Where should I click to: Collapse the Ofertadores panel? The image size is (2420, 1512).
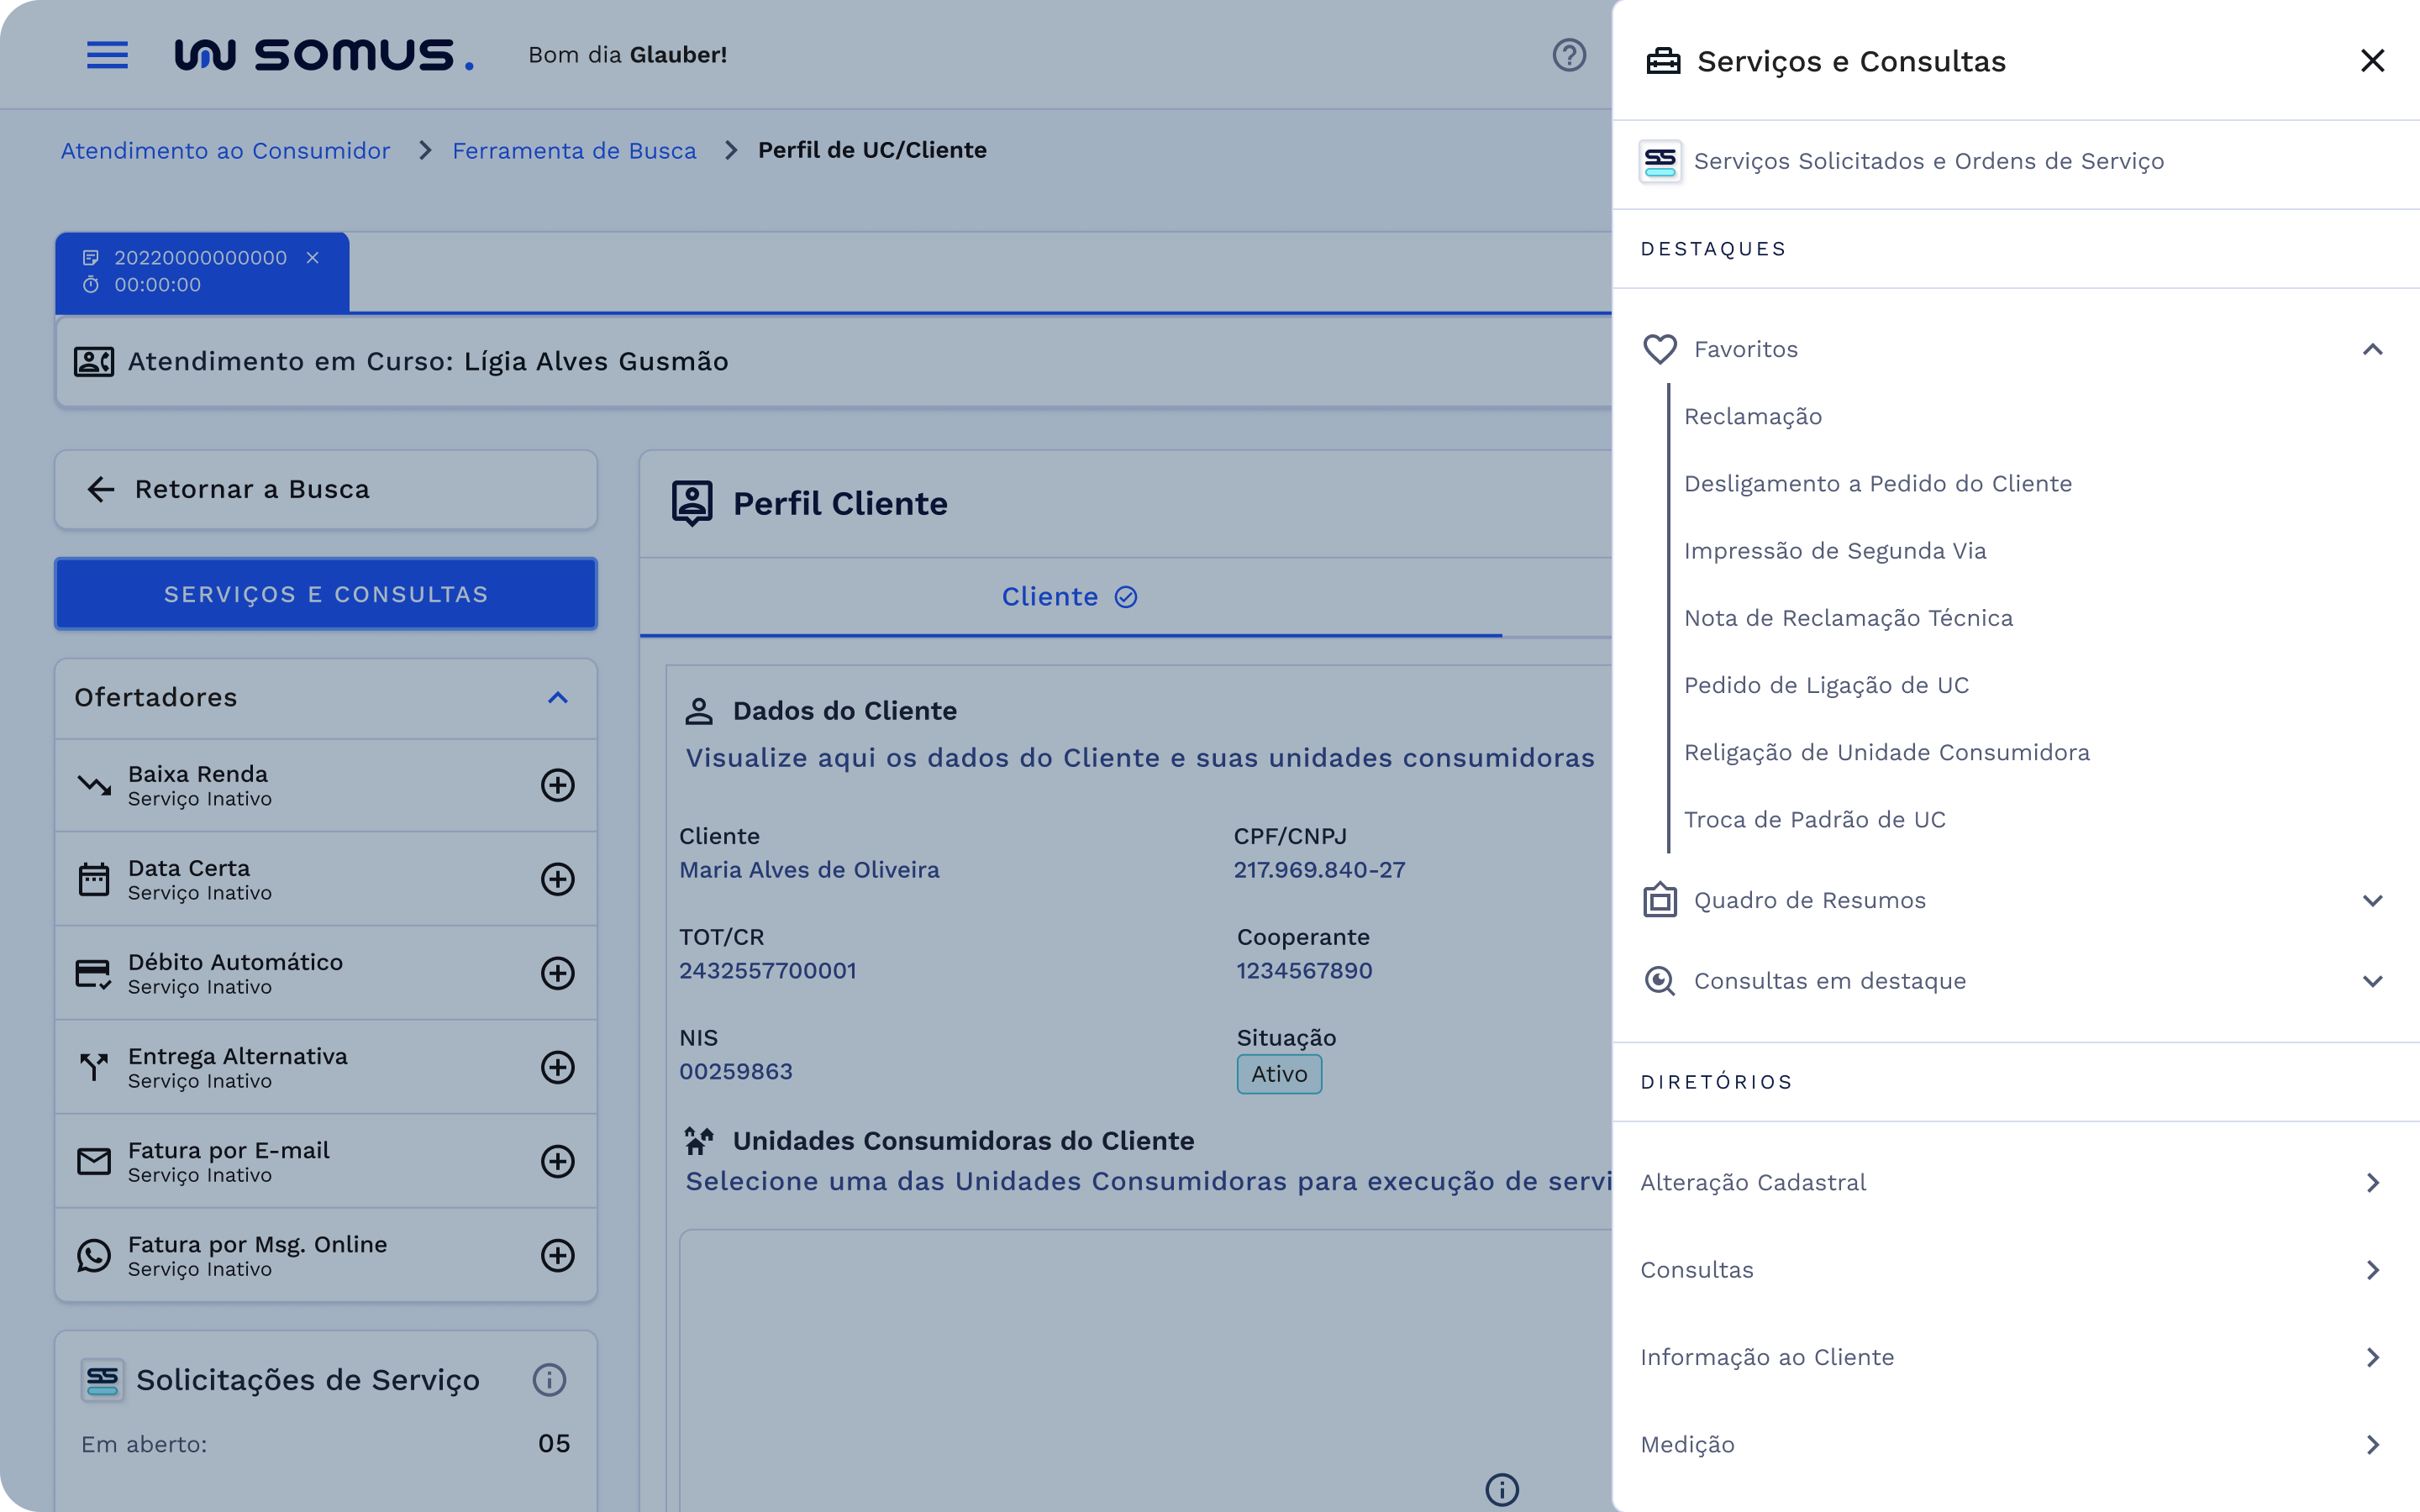[558, 697]
